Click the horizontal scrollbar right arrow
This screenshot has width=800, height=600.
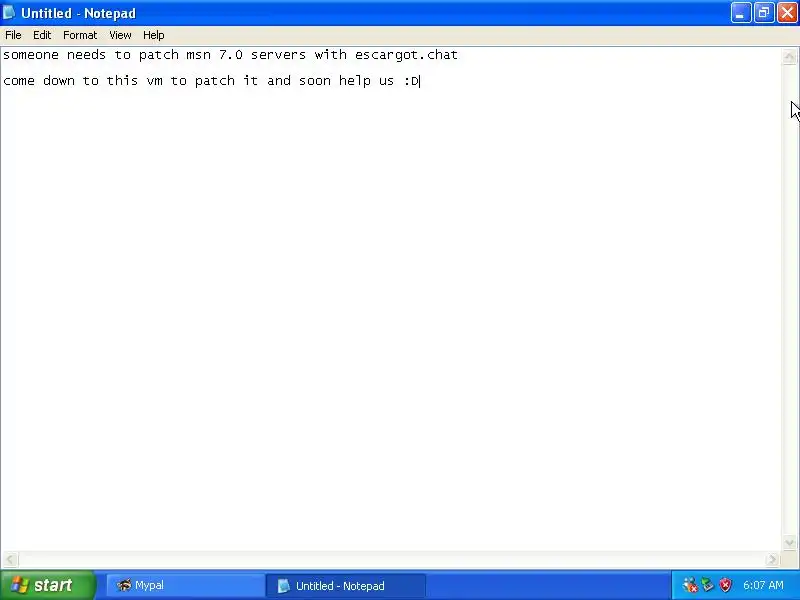pos(772,559)
